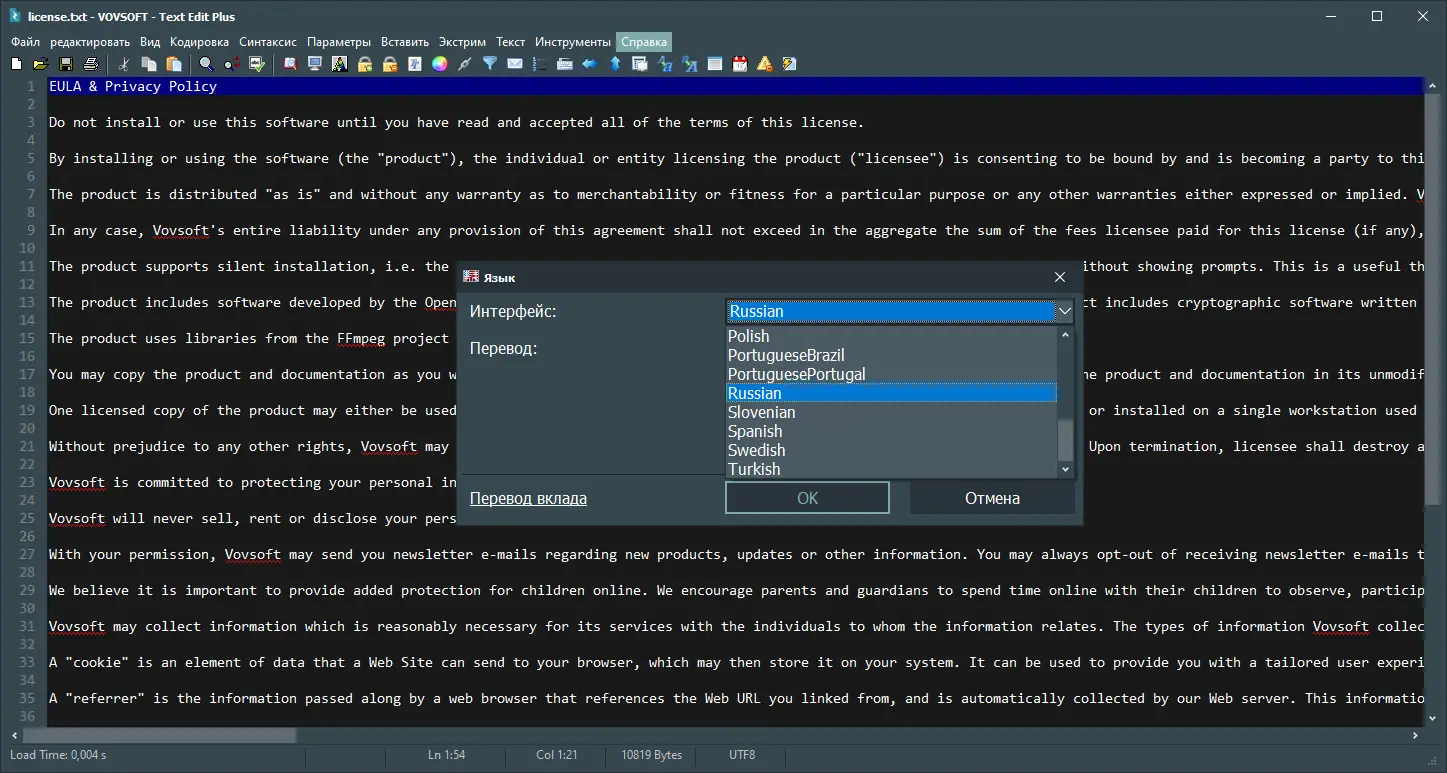Cut selection with the scissors icon

[x=124, y=64]
